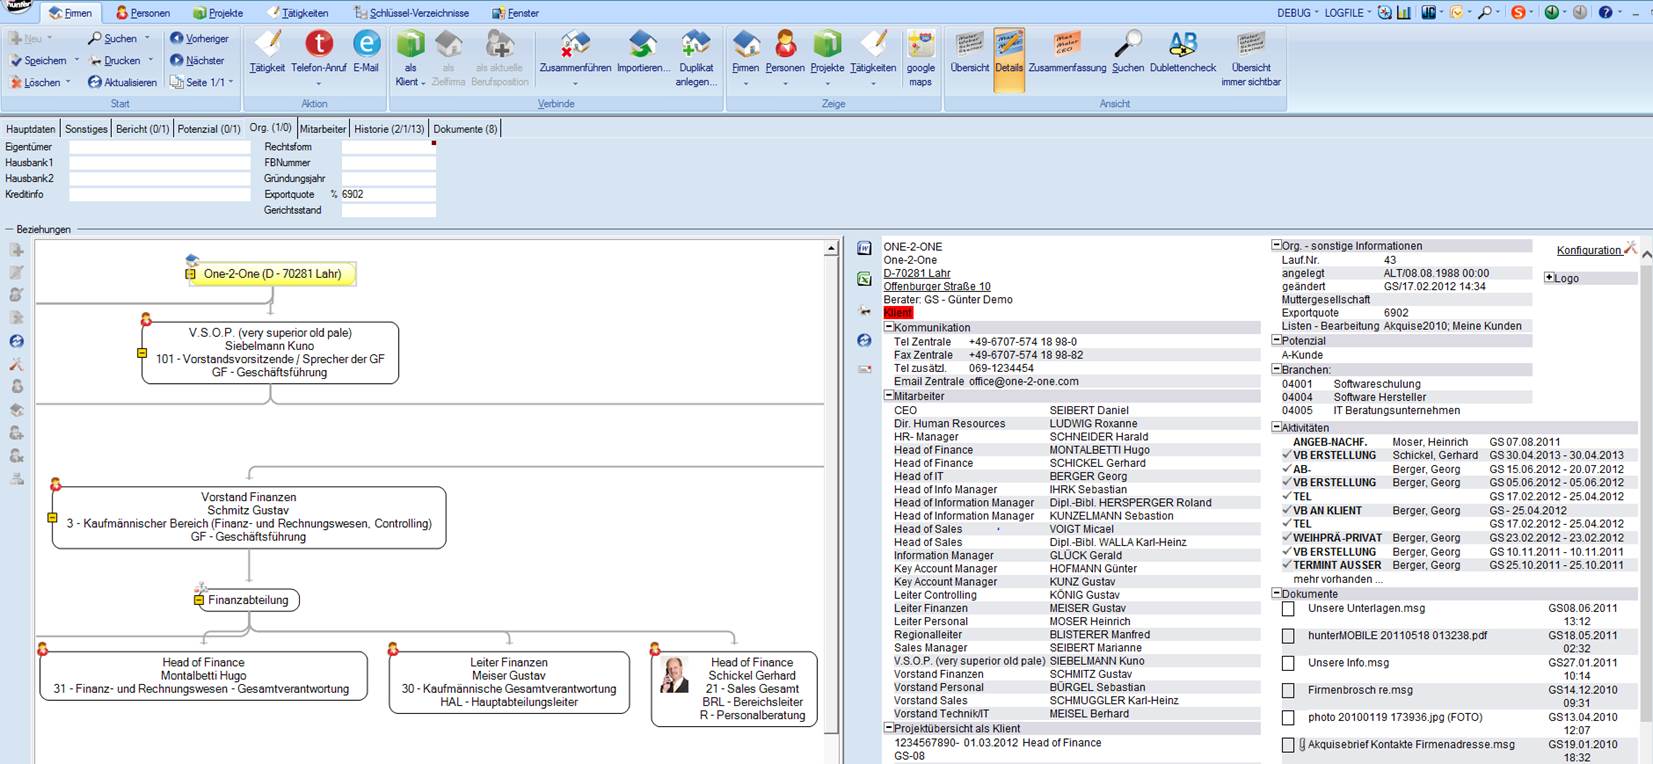Click the google maps icon
1653x764 pixels.
click(920, 45)
